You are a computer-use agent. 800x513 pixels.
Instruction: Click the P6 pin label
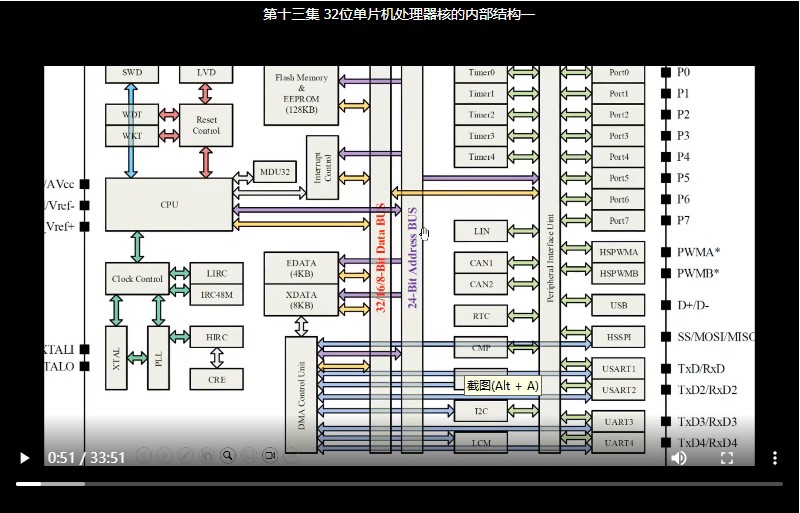click(683, 199)
